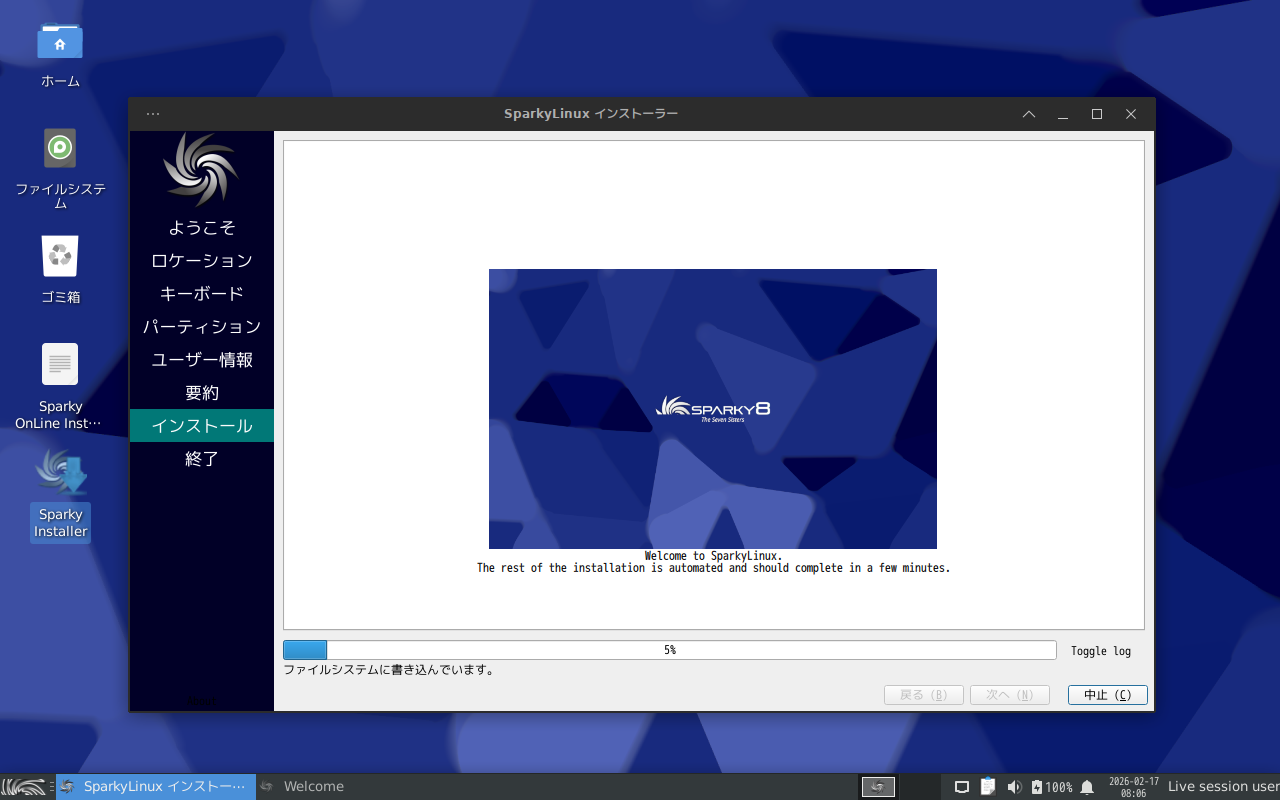The image size is (1280, 800).
Task: Open the notification bell in tray
Action: (x=1087, y=787)
